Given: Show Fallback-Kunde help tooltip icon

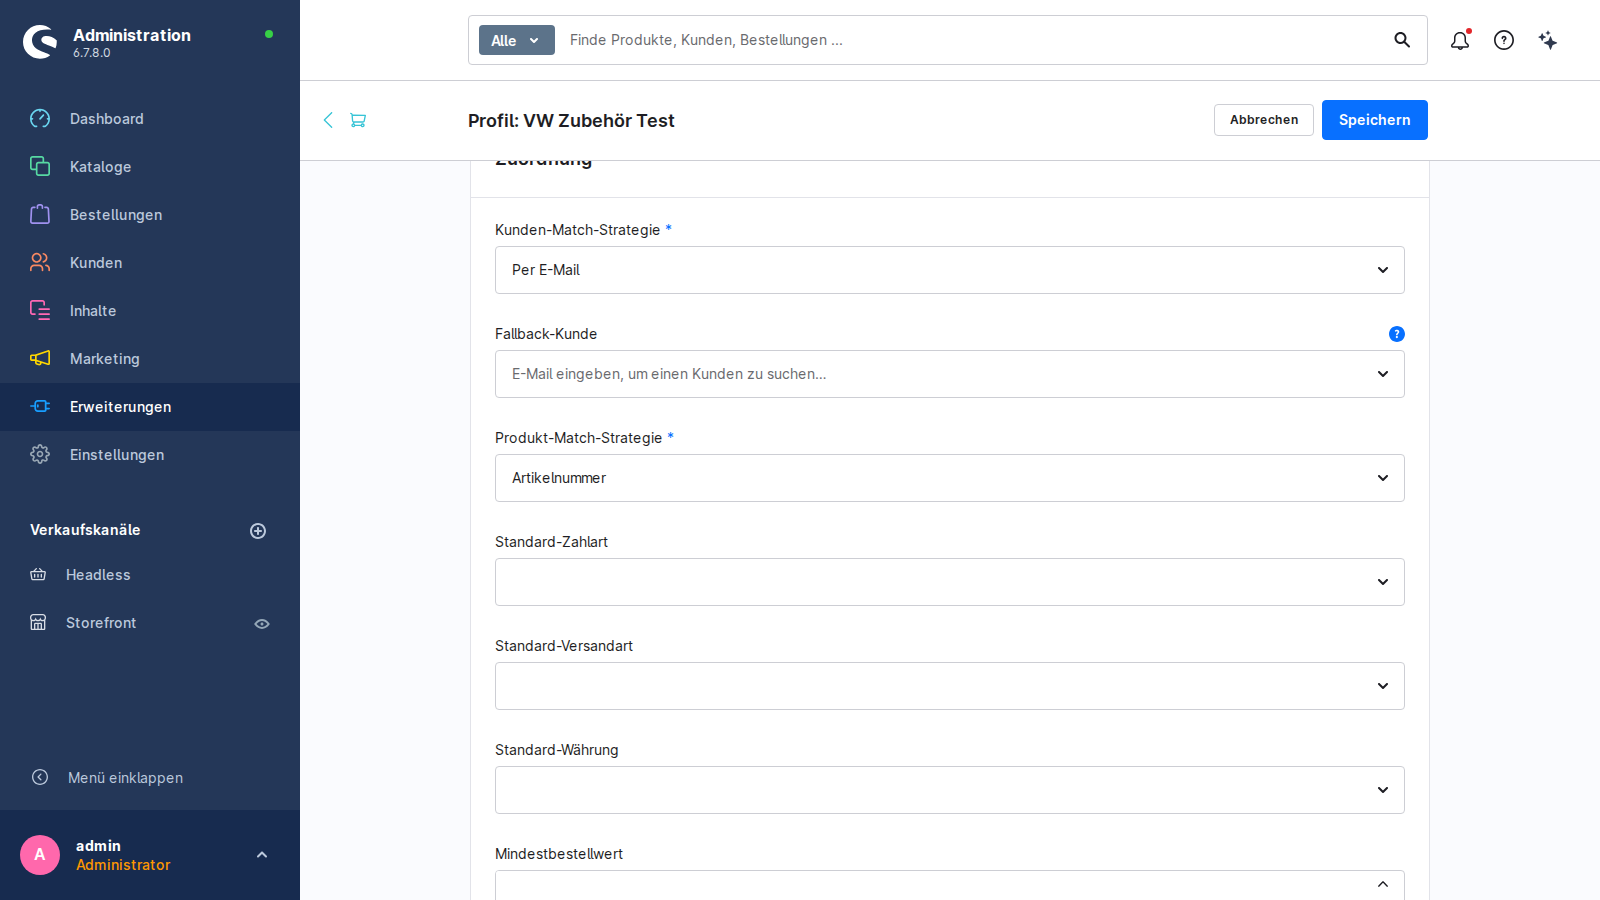Looking at the screenshot, I should (1397, 334).
